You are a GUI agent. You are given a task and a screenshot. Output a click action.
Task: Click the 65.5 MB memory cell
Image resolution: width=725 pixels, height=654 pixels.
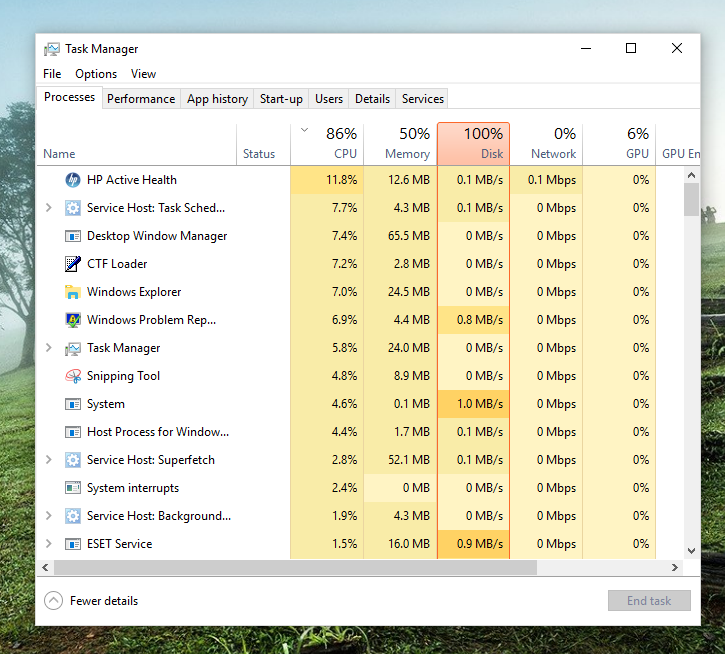[x=400, y=236]
